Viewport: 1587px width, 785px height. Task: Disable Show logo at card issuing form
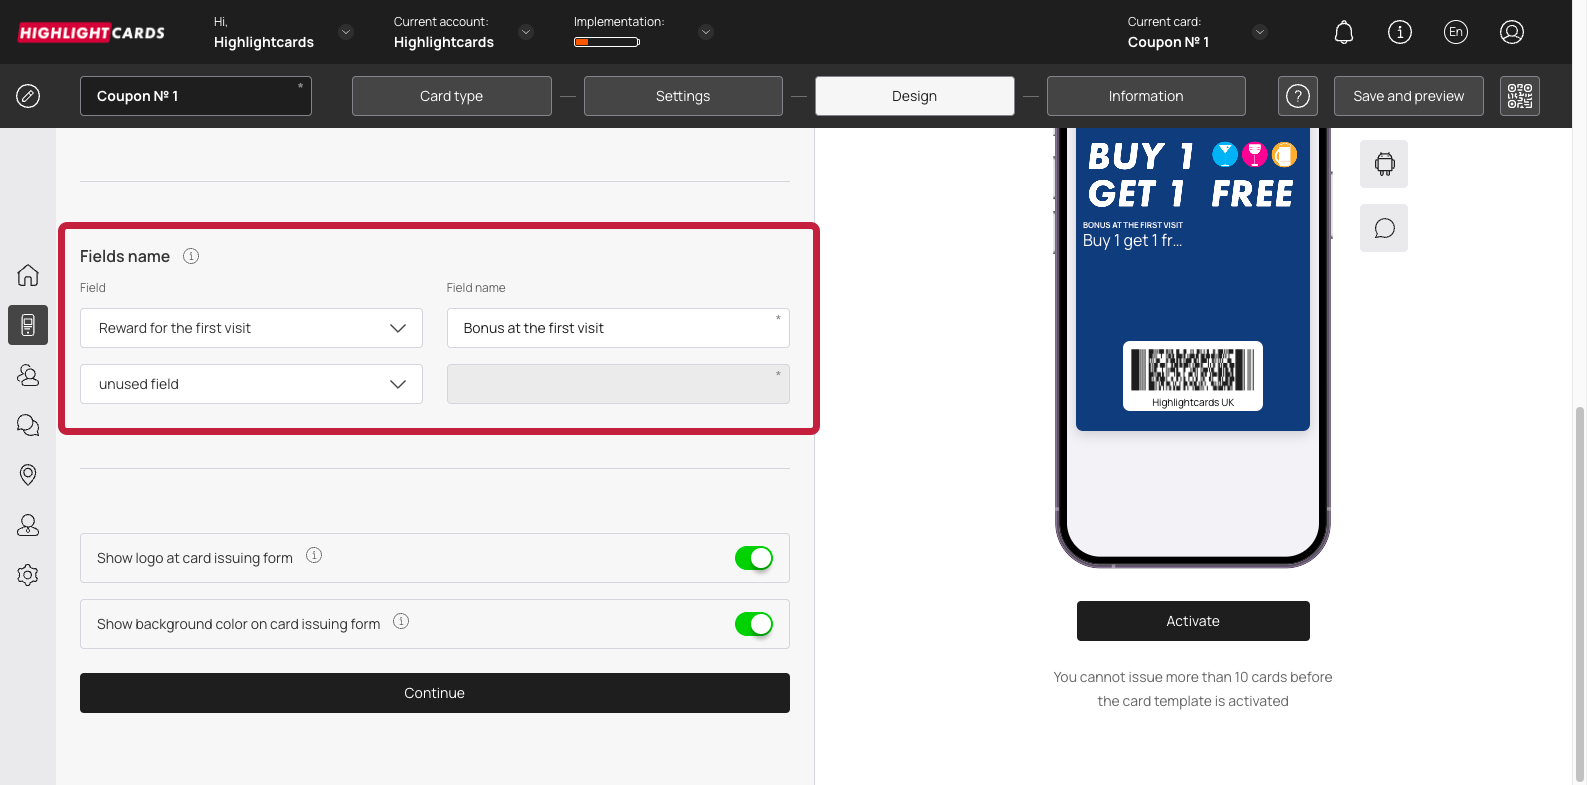click(753, 558)
